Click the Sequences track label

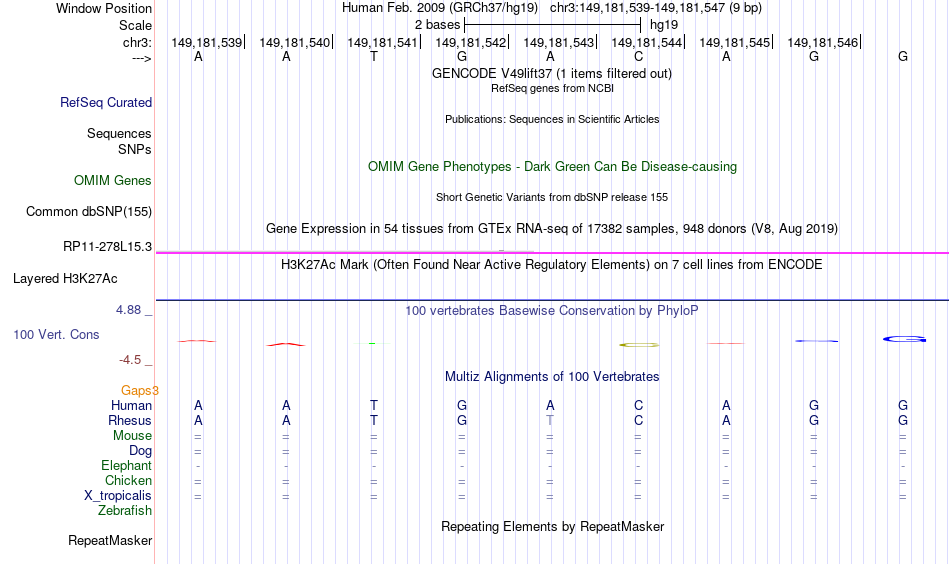[119, 133]
